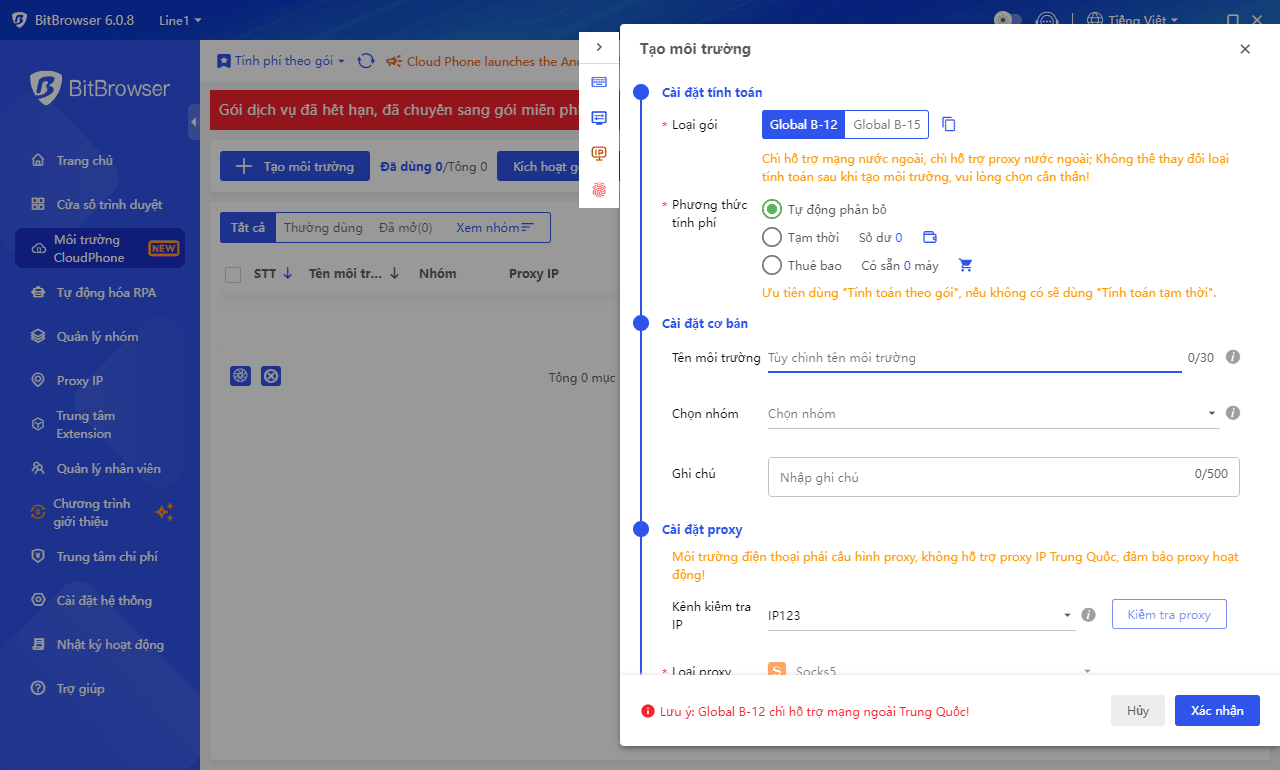Click the shopping cart icon next to Thuê bao
The width and height of the screenshot is (1280, 770).
coord(965,266)
